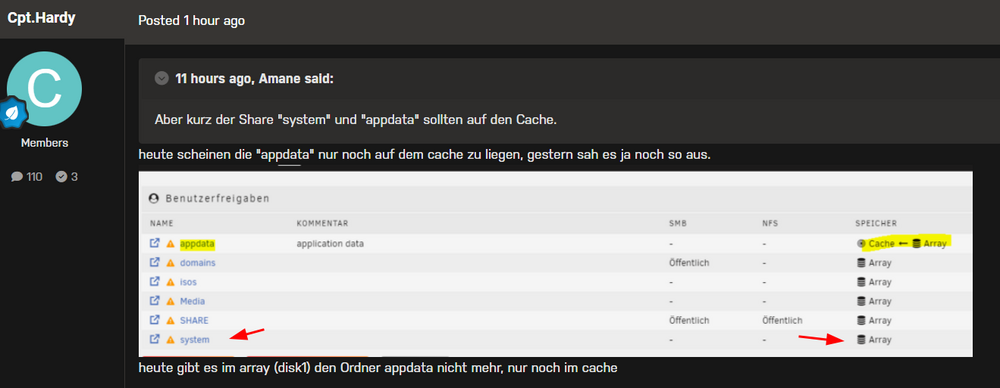The width and height of the screenshot is (1000, 388).
Task: Click the speech bubble post count icon
Action: [17, 177]
